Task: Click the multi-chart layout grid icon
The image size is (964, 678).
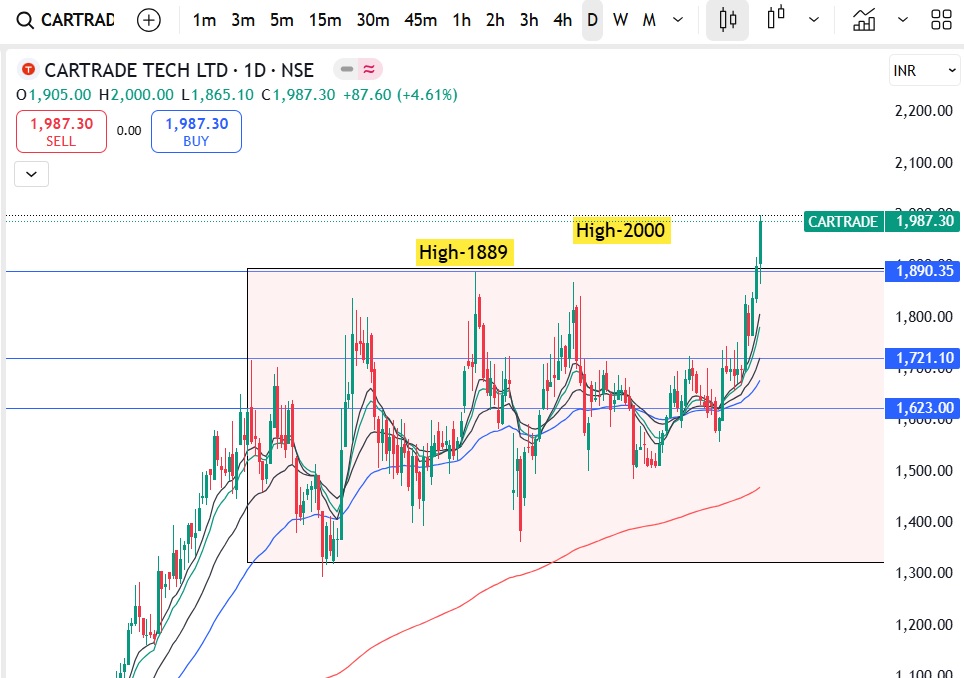Action: (x=941, y=19)
